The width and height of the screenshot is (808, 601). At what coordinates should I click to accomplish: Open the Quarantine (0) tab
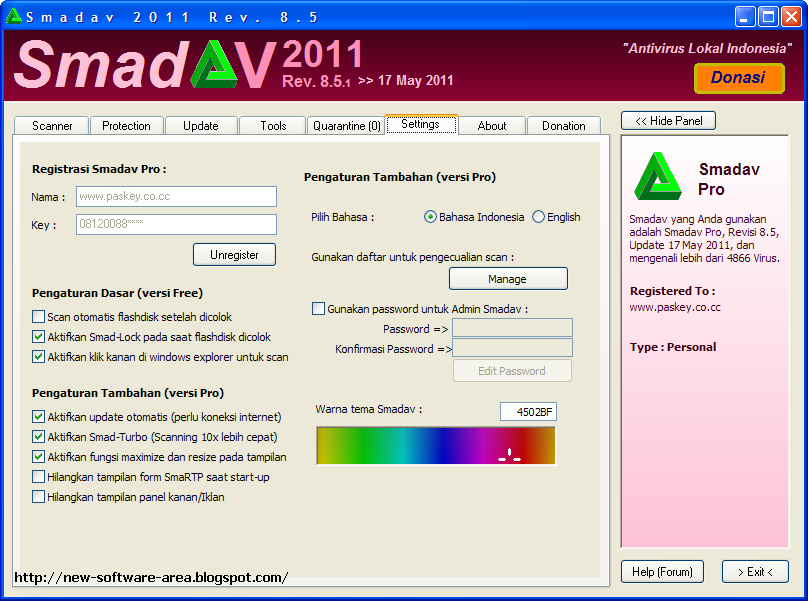point(346,126)
